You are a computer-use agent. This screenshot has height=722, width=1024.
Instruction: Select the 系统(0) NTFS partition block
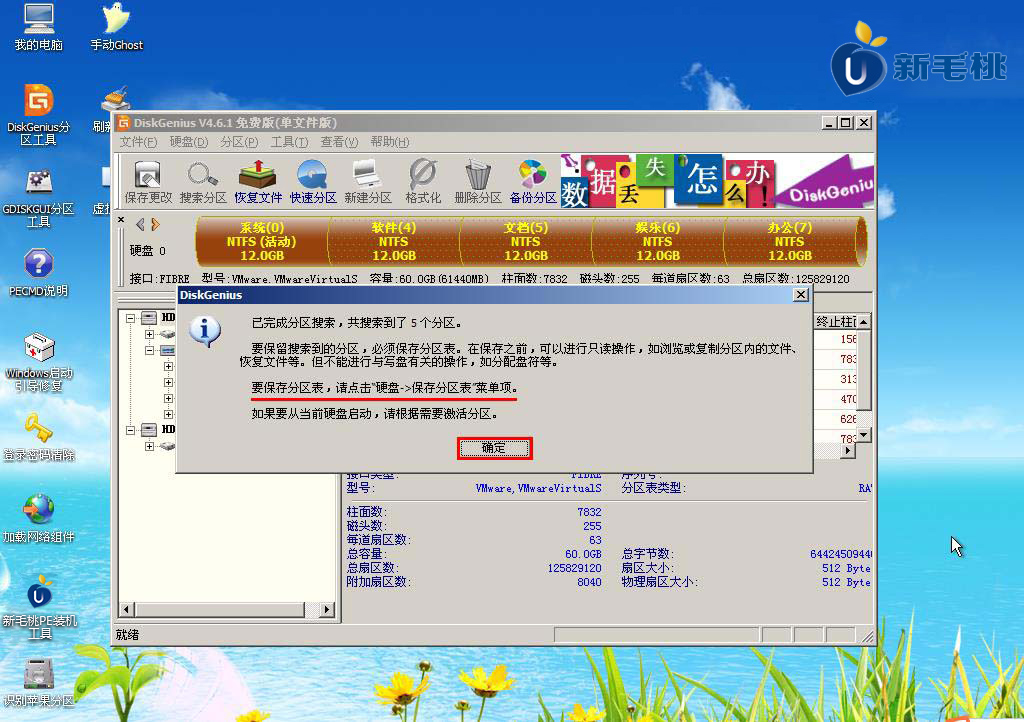click(262, 242)
